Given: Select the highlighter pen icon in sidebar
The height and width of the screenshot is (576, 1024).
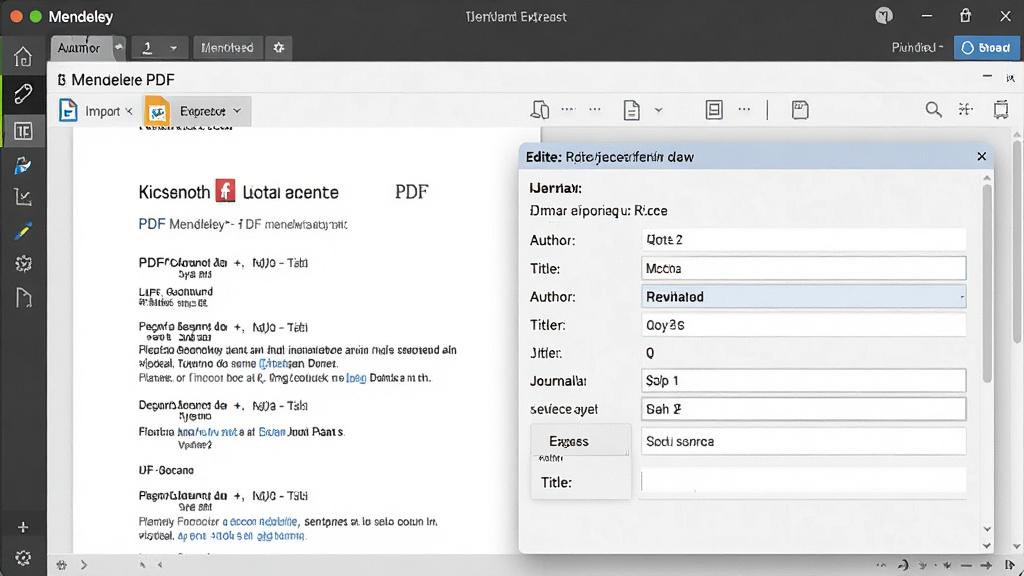Looking at the screenshot, I should tap(23, 231).
